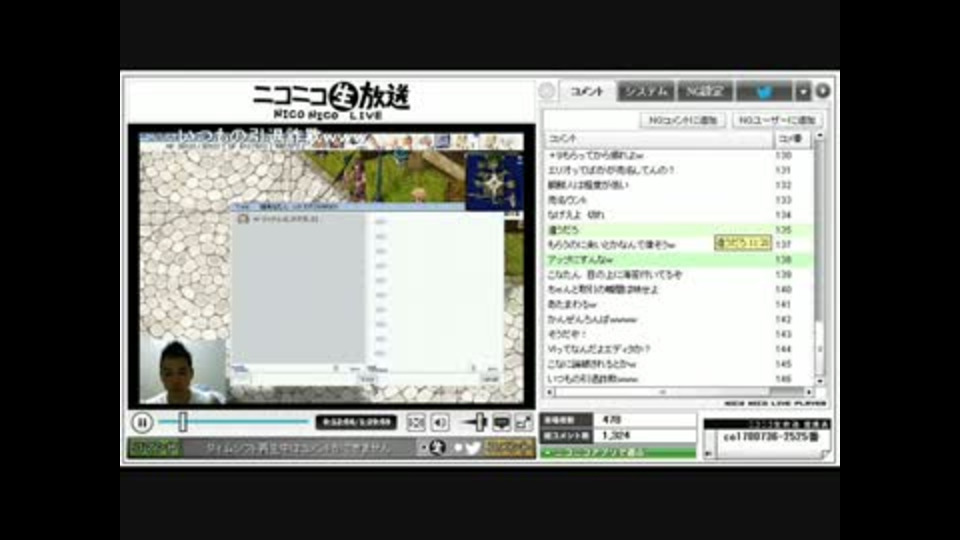Screen dimensions: 960x540
Task: Click the NGユーザーに追加 button
Action: click(x=776, y=120)
